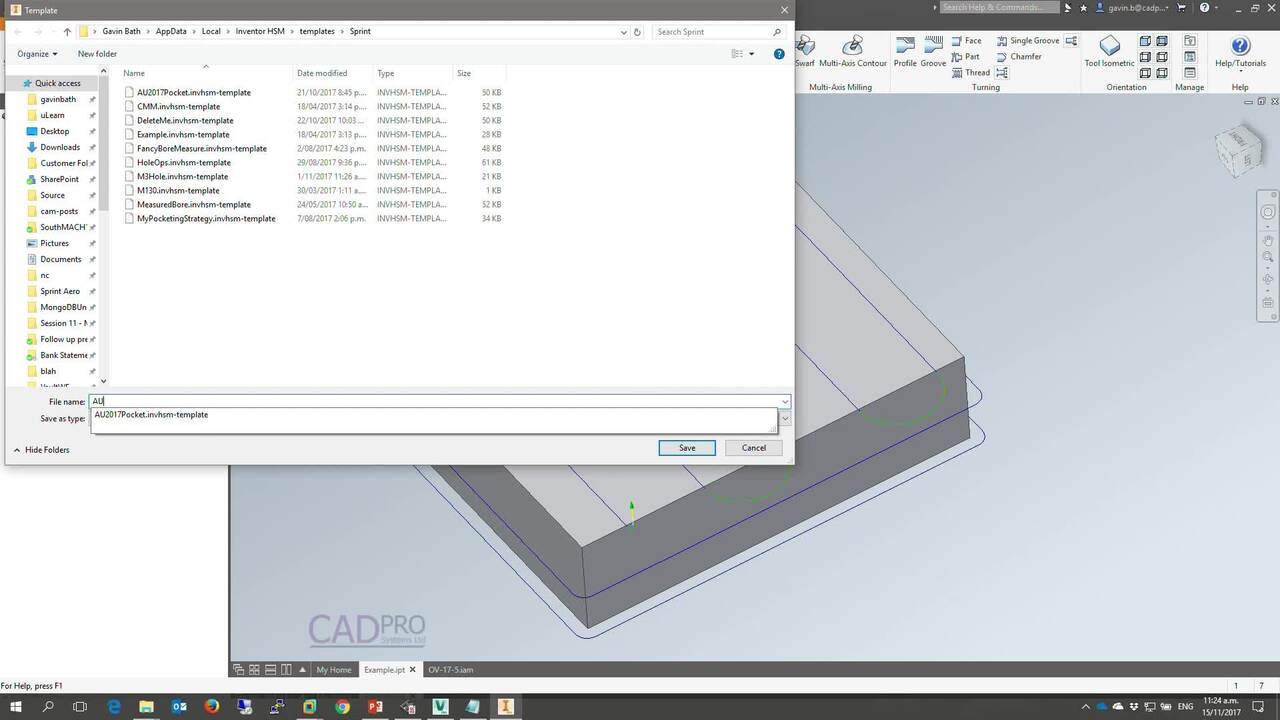Screen dimensions: 1280x720
Task: Refresh the Sprint folder listing
Action: pyautogui.click(x=637, y=32)
